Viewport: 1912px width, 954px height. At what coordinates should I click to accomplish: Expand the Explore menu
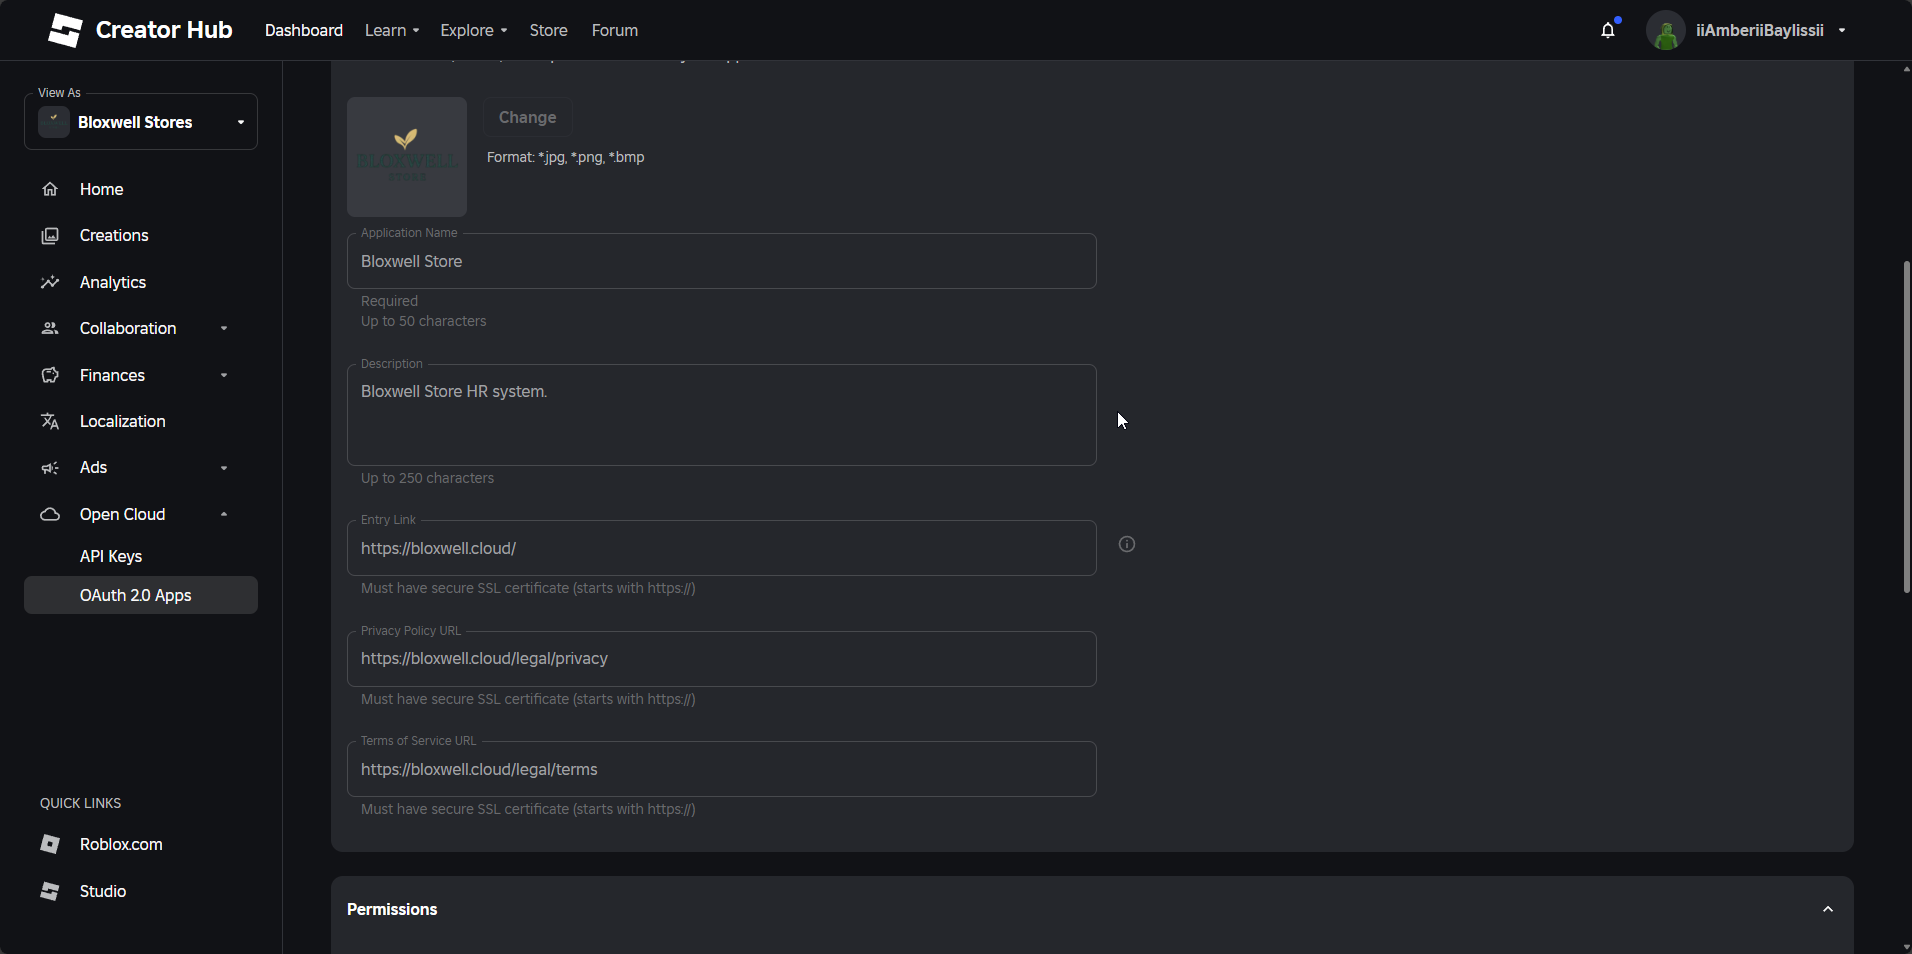[474, 31]
